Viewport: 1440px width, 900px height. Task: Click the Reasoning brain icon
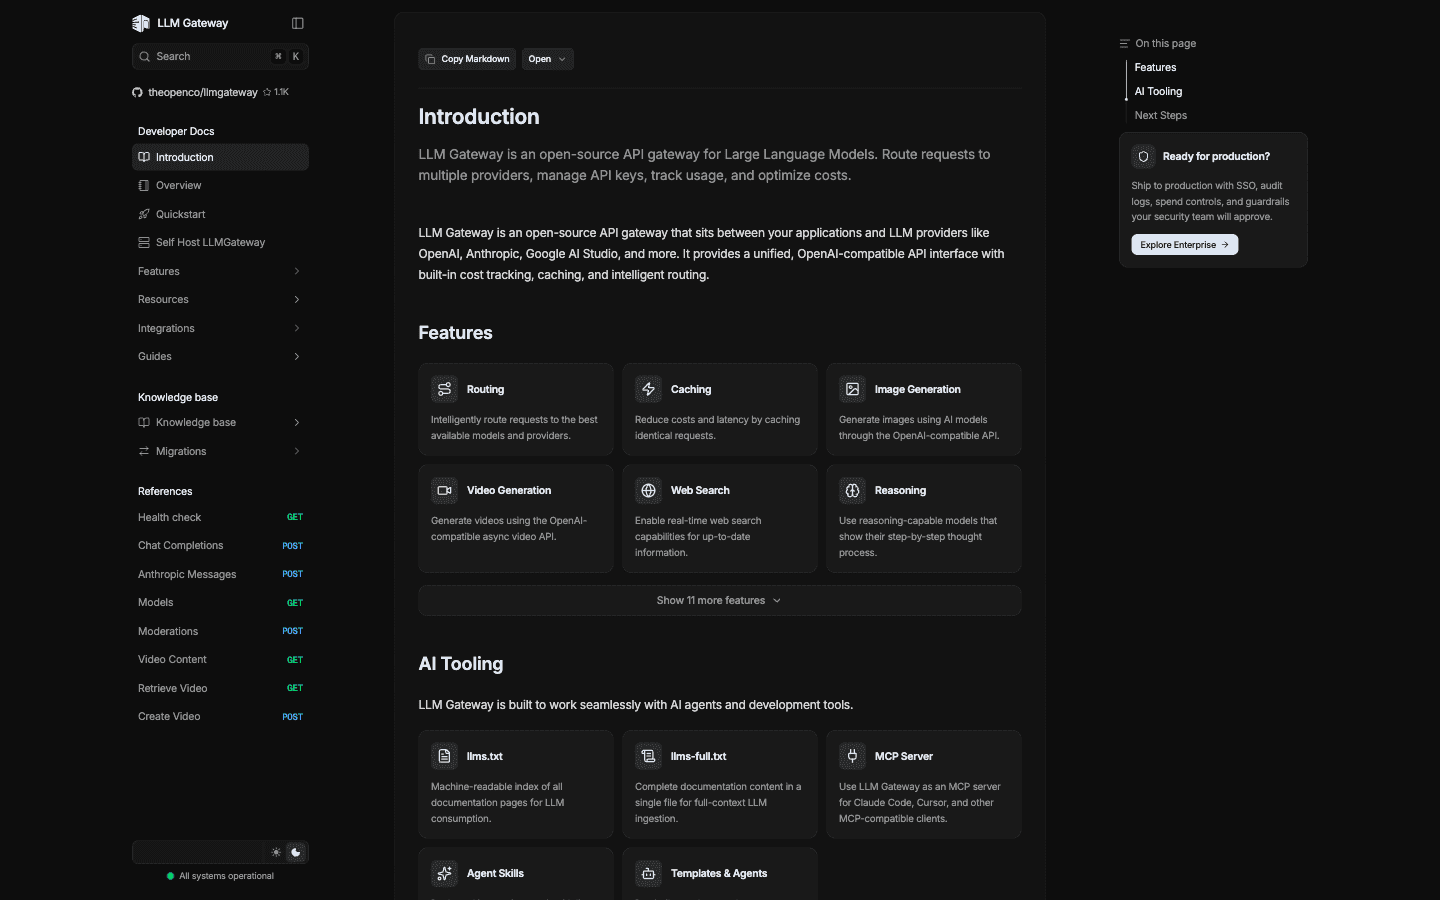click(853, 490)
